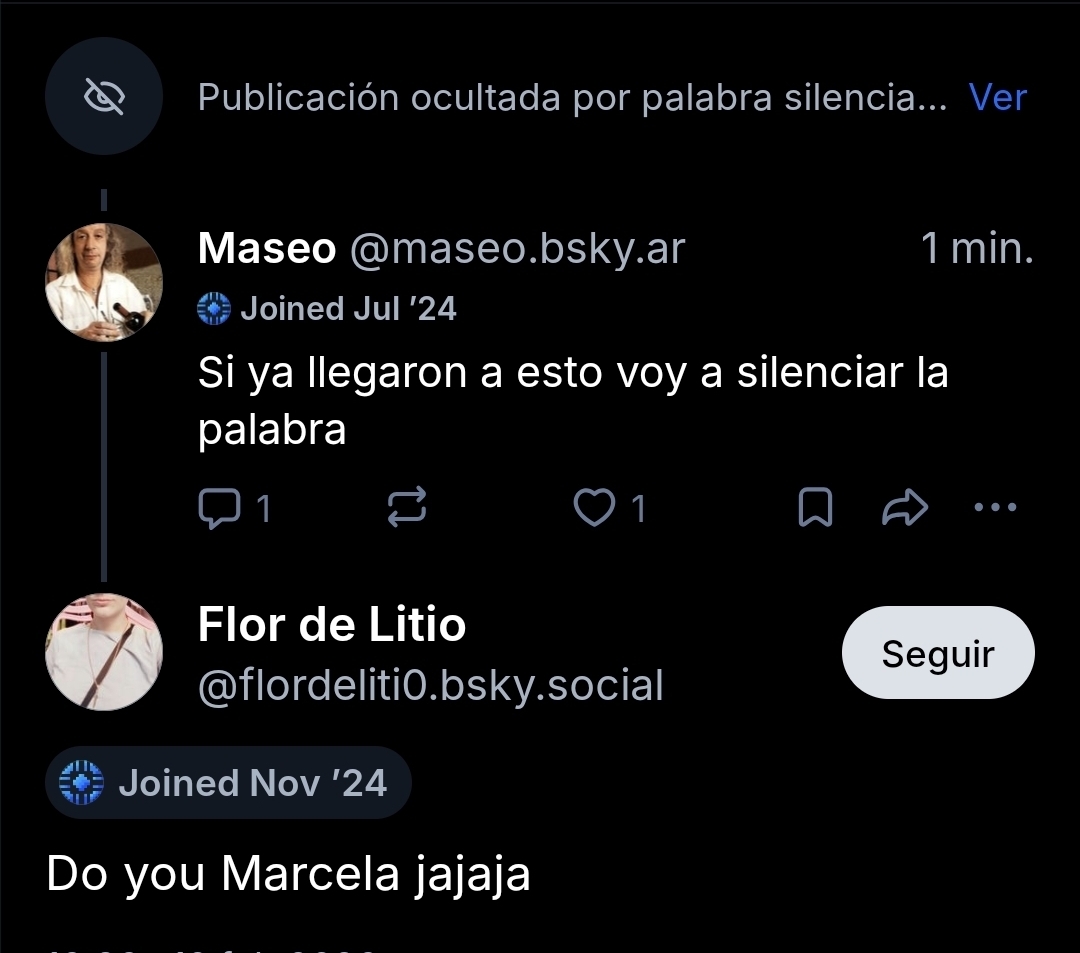Share Maseo's post with arrow icon
This screenshot has width=1080, height=953.
point(905,509)
